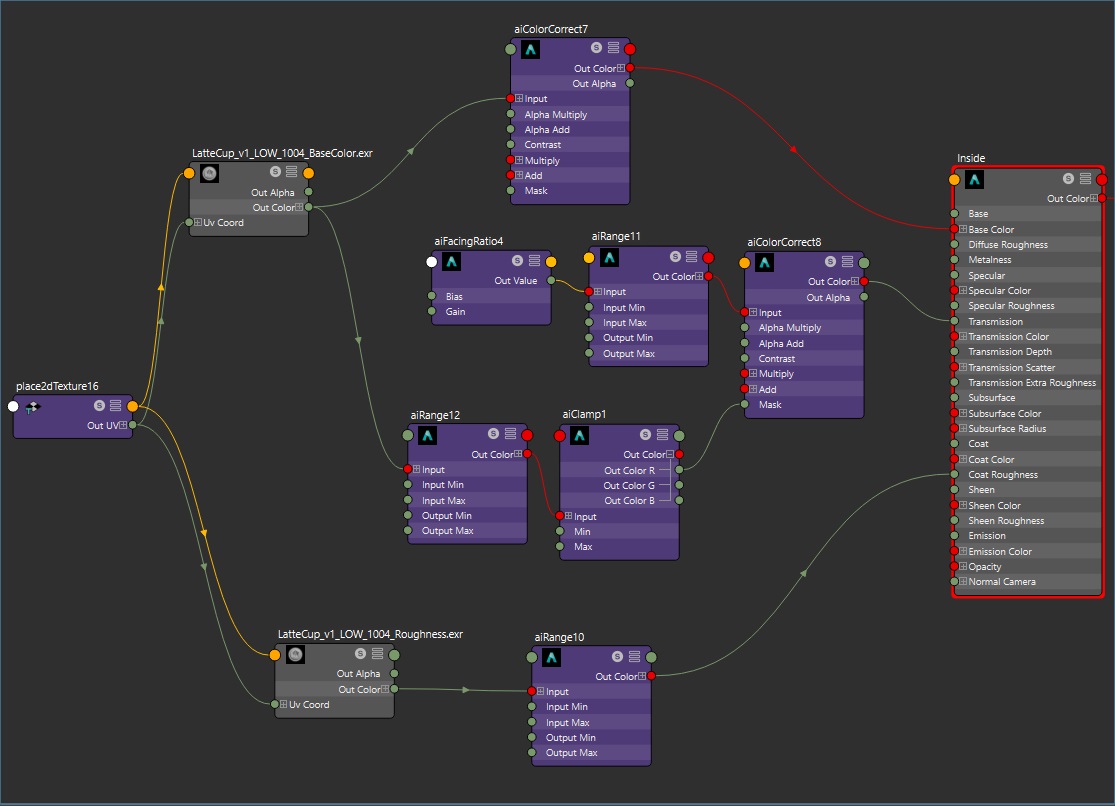The image size is (1115, 806).
Task: Click the Out UV port on place2dTexture16
Action: (133, 425)
